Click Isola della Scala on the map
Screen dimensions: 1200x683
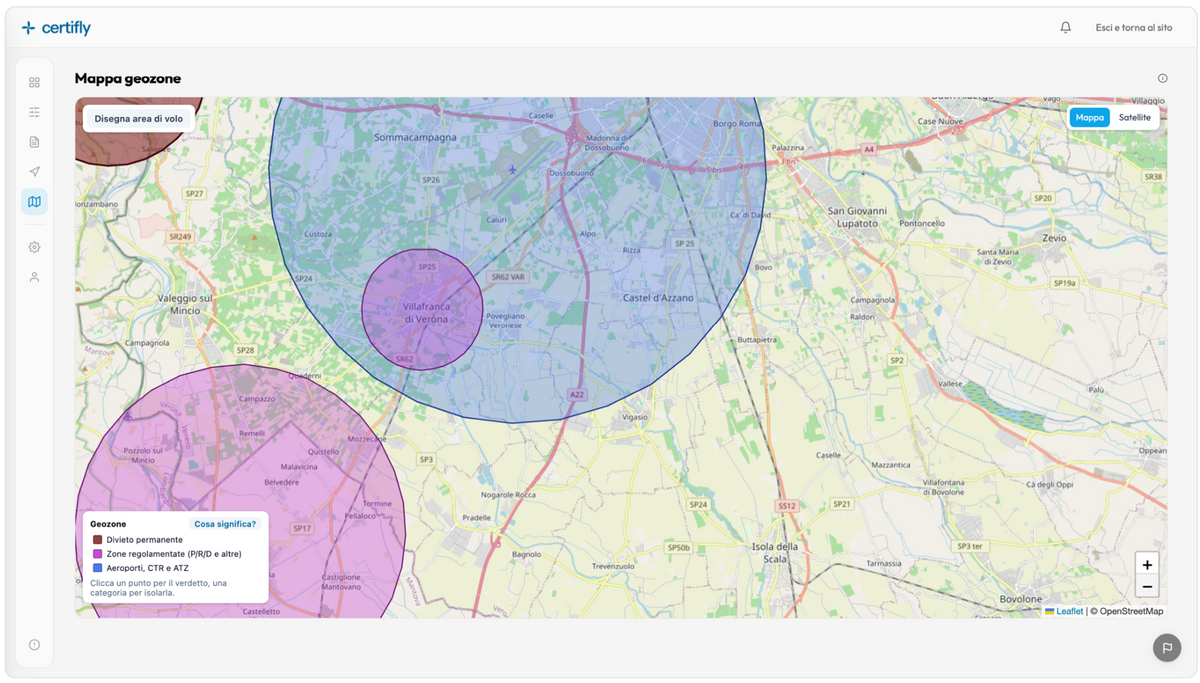775,553
